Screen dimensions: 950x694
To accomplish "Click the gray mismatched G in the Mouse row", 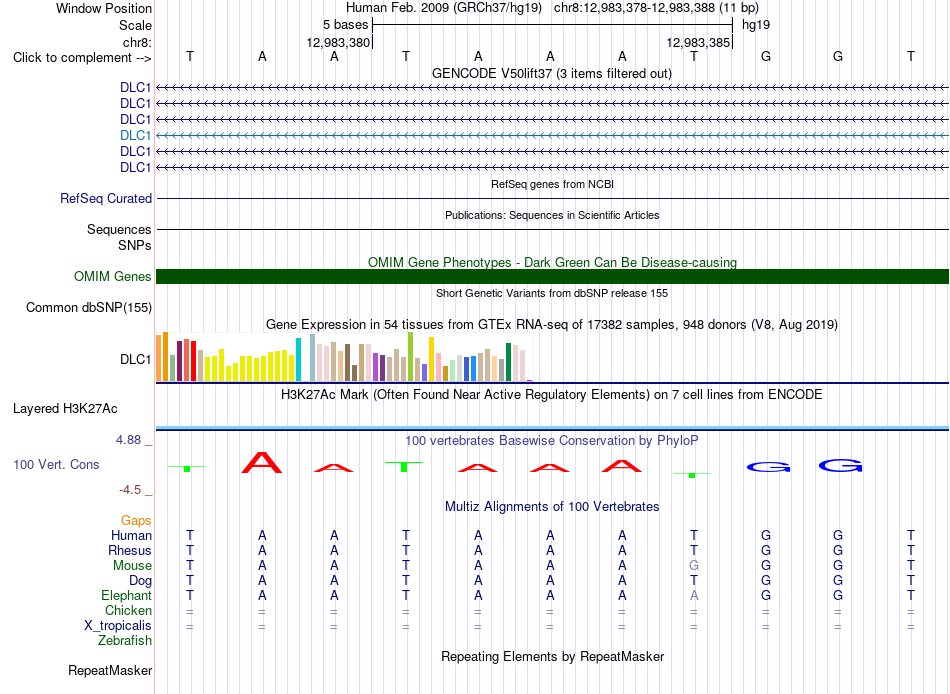I will point(694,566).
